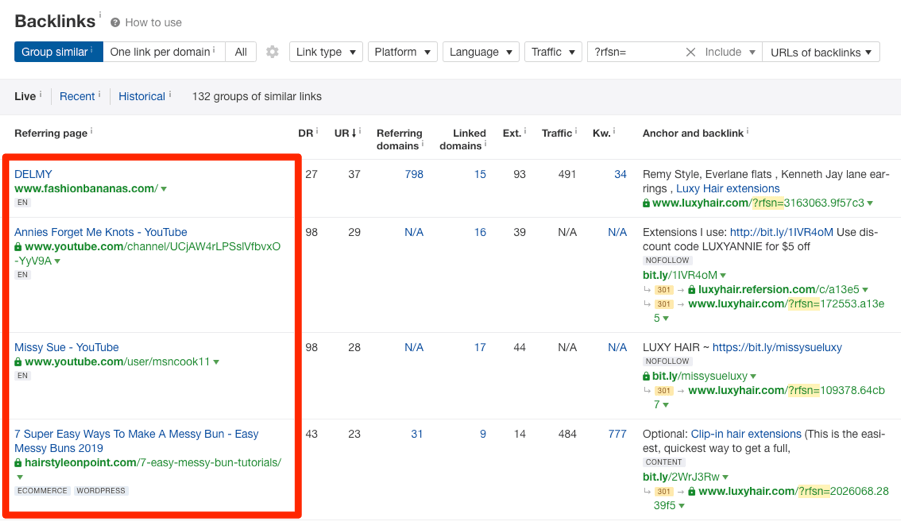Open luxyhair.refersion.com/c/a13e5 redirect
901x522 pixels.
click(779, 289)
